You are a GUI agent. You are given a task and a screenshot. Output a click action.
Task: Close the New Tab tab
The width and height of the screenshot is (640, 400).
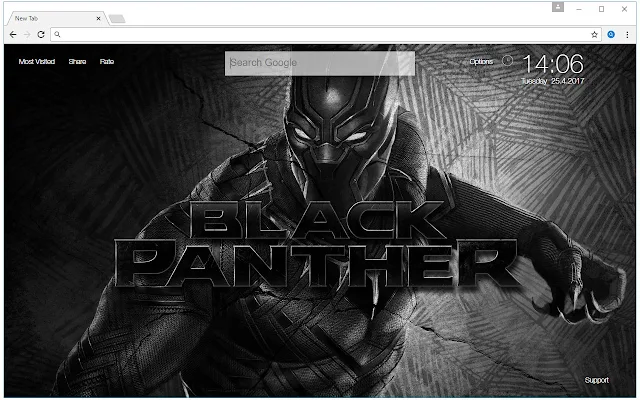point(98,18)
